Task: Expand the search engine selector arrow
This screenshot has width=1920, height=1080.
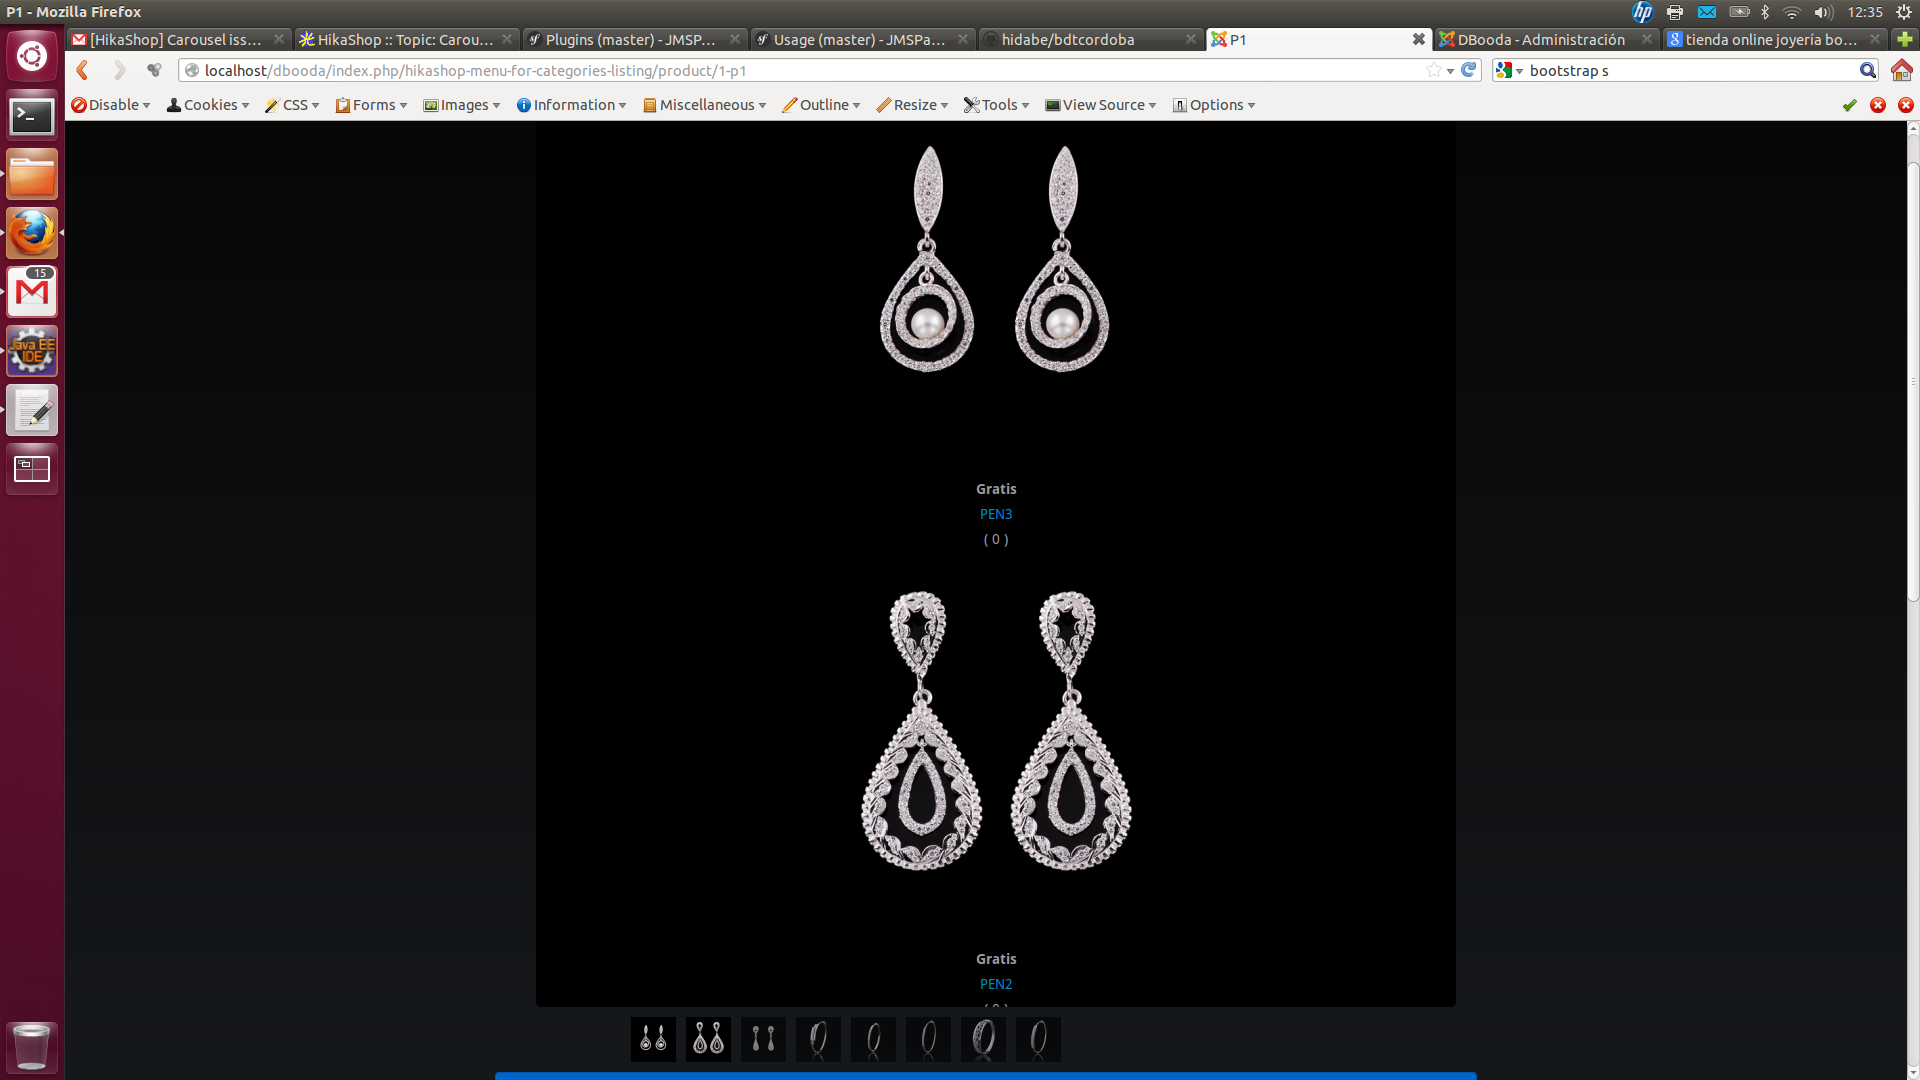Action: 1519,71
